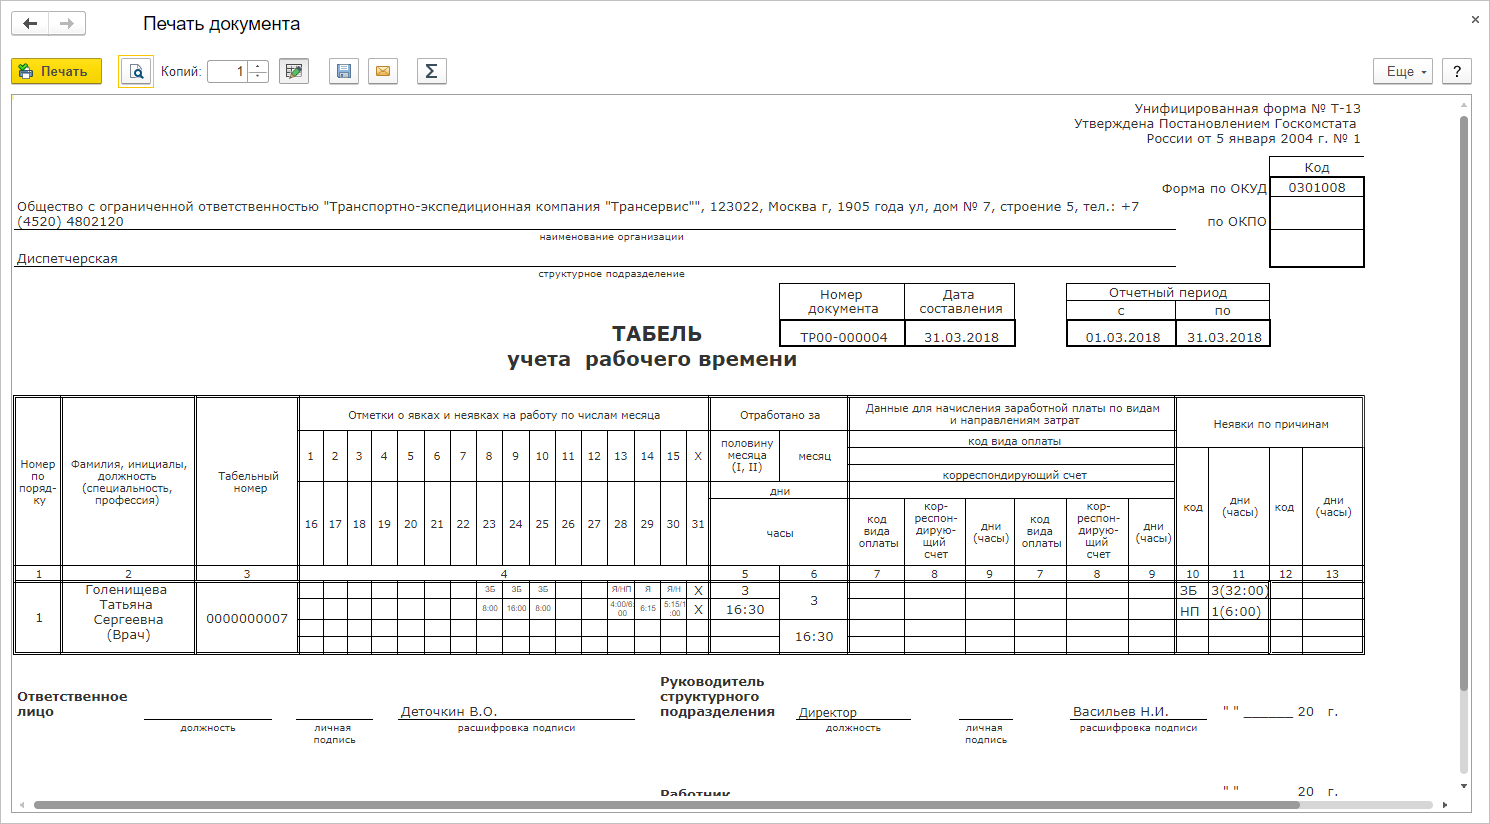The width and height of the screenshot is (1490, 824).
Task: Open help with the question mark button
Action: tap(1456, 72)
